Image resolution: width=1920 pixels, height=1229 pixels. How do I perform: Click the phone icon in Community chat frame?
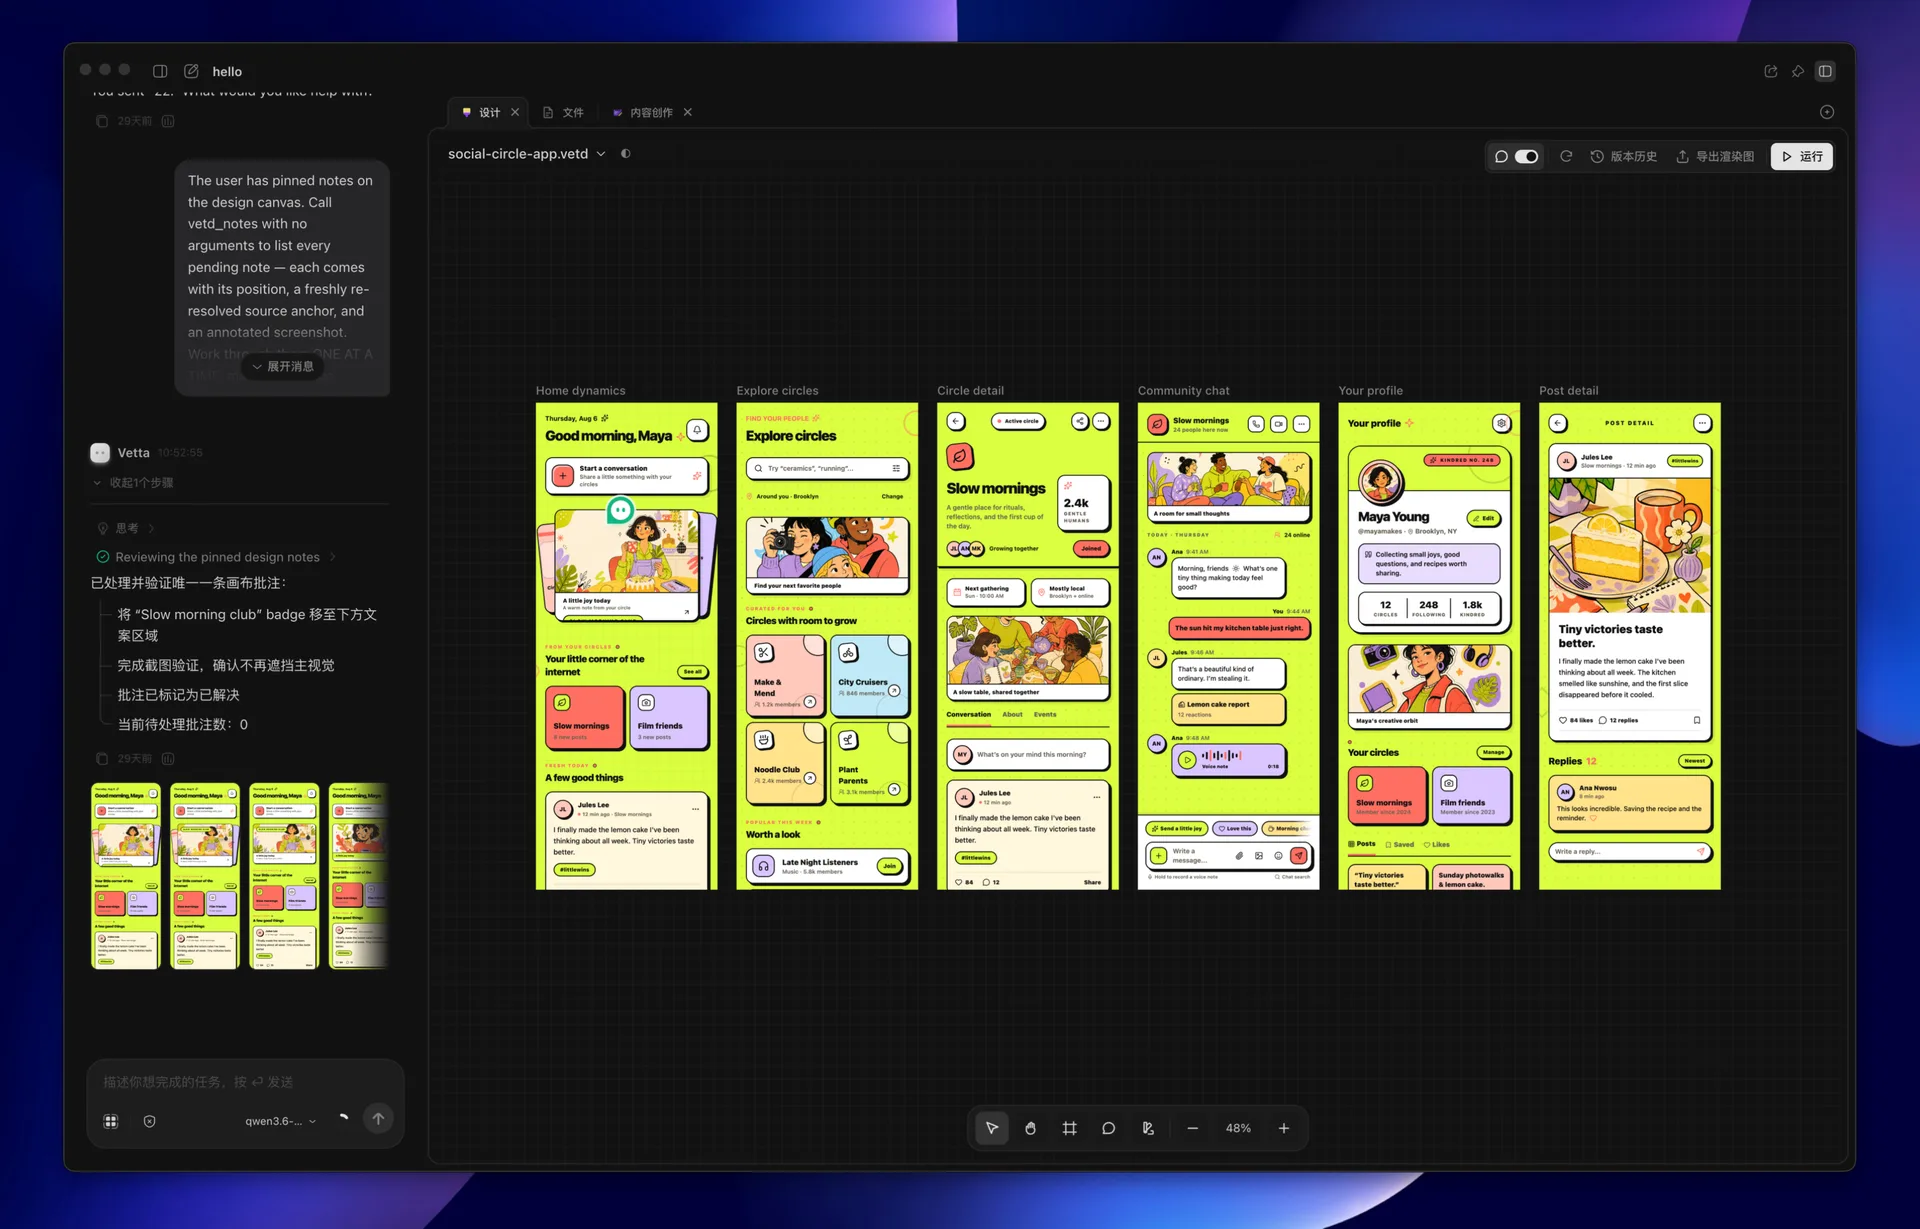click(x=1256, y=424)
